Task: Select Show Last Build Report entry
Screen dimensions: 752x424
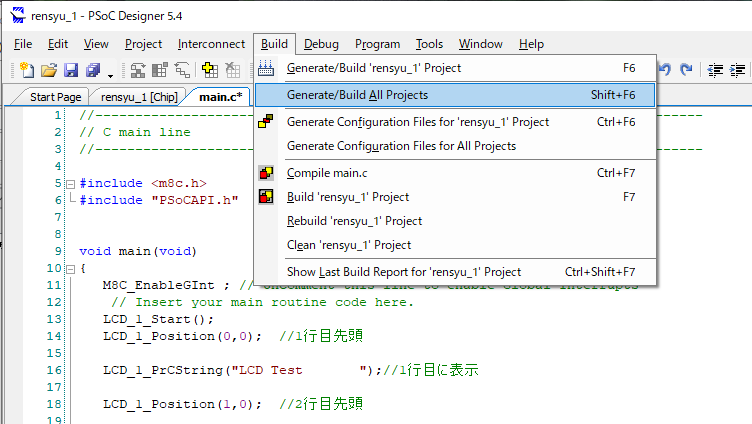Action: pyautogui.click(x=455, y=272)
